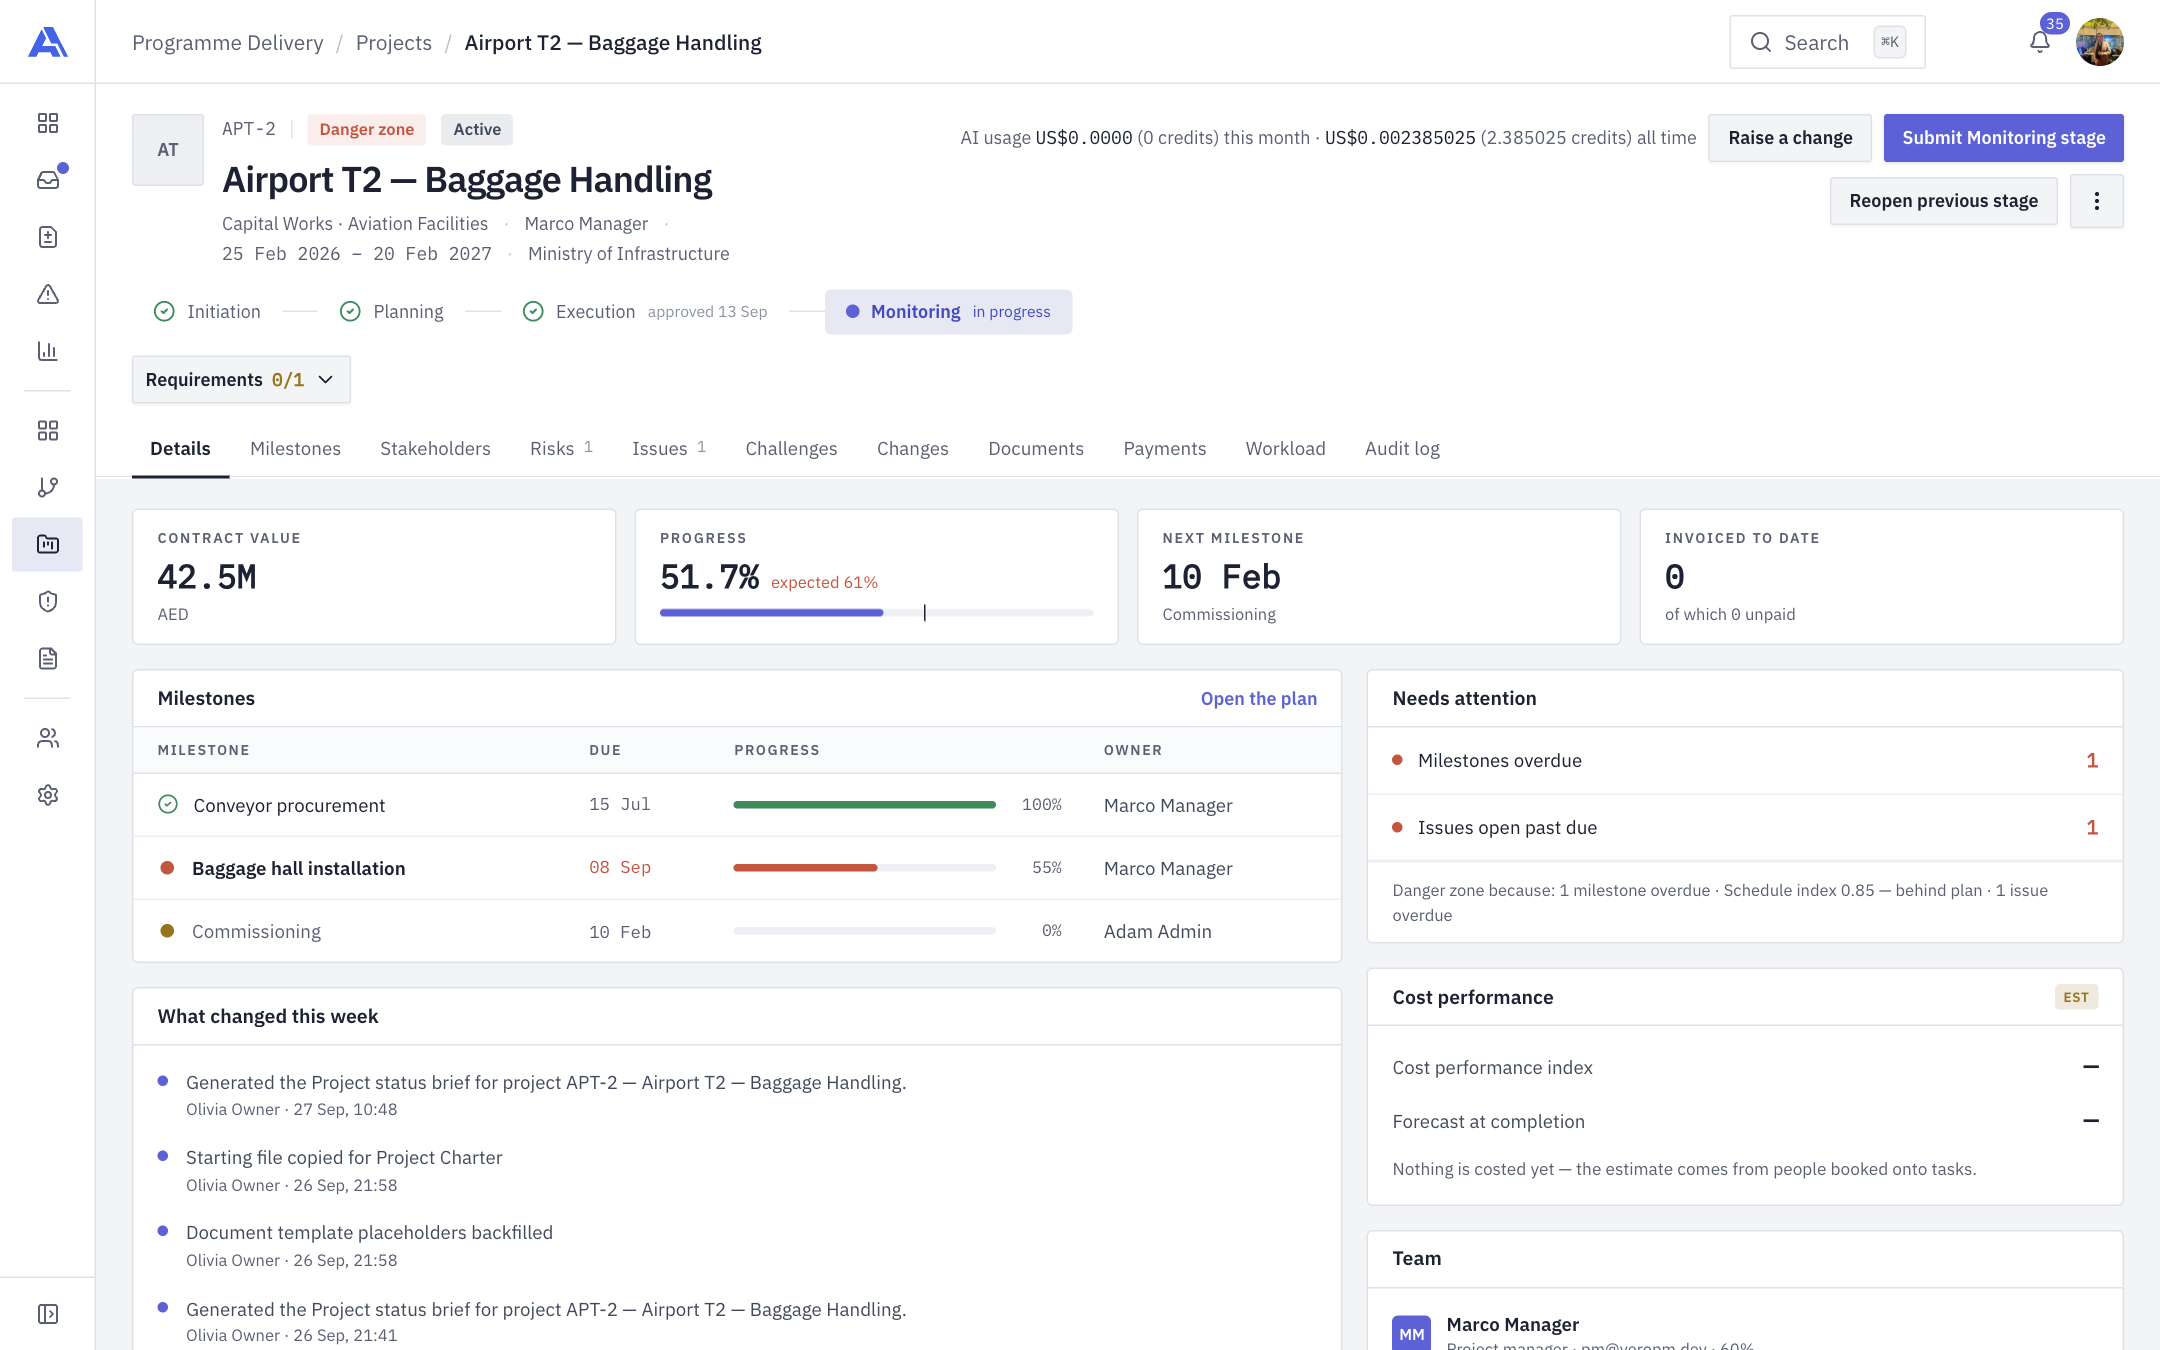Click the app logo in the top-left corner

pyautogui.click(x=47, y=42)
